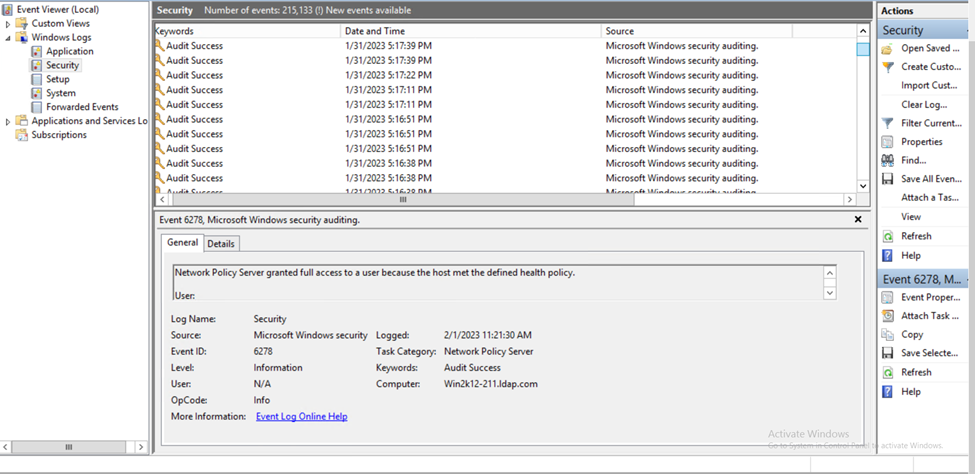Screen dimensions: 975x474
Task: Click the Create Custom View filter icon
Action: pos(887,67)
